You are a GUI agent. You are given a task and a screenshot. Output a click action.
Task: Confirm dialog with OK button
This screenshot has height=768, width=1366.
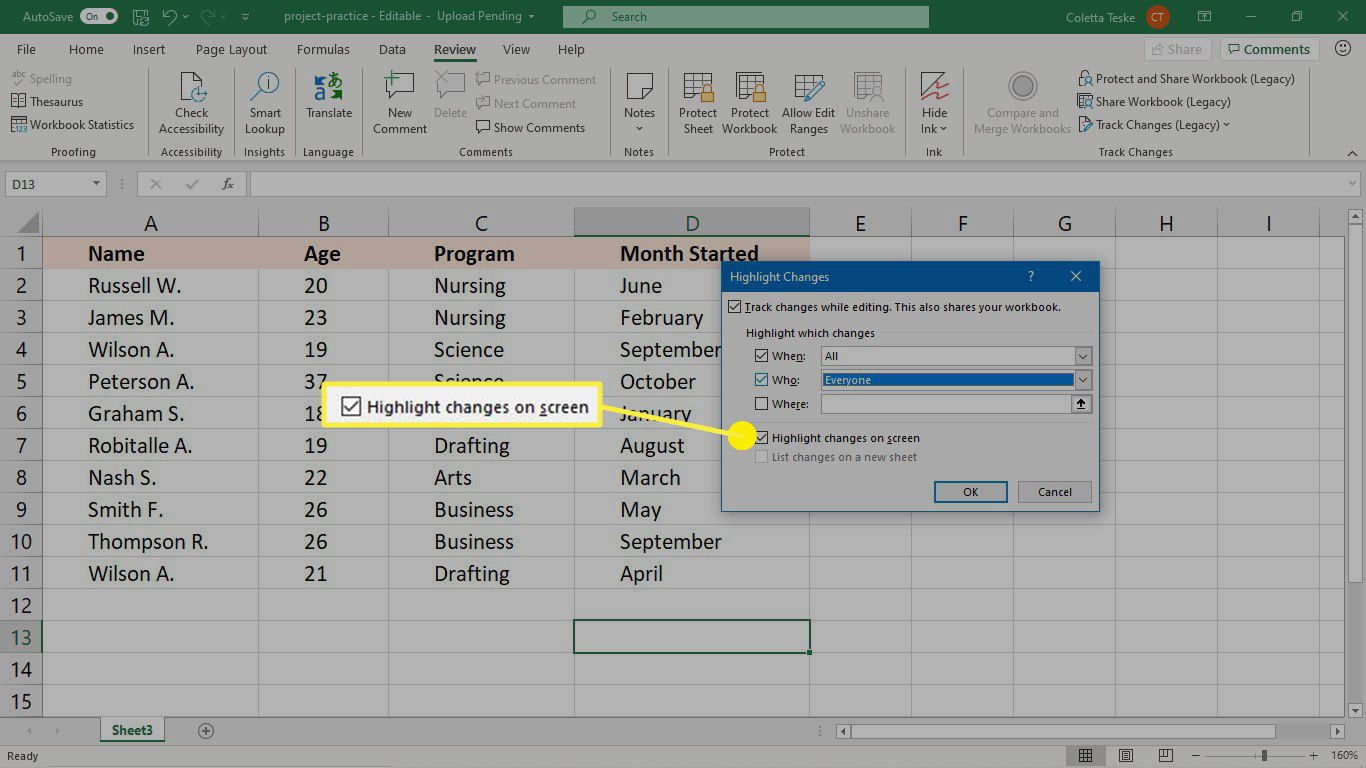click(x=970, y=492)
